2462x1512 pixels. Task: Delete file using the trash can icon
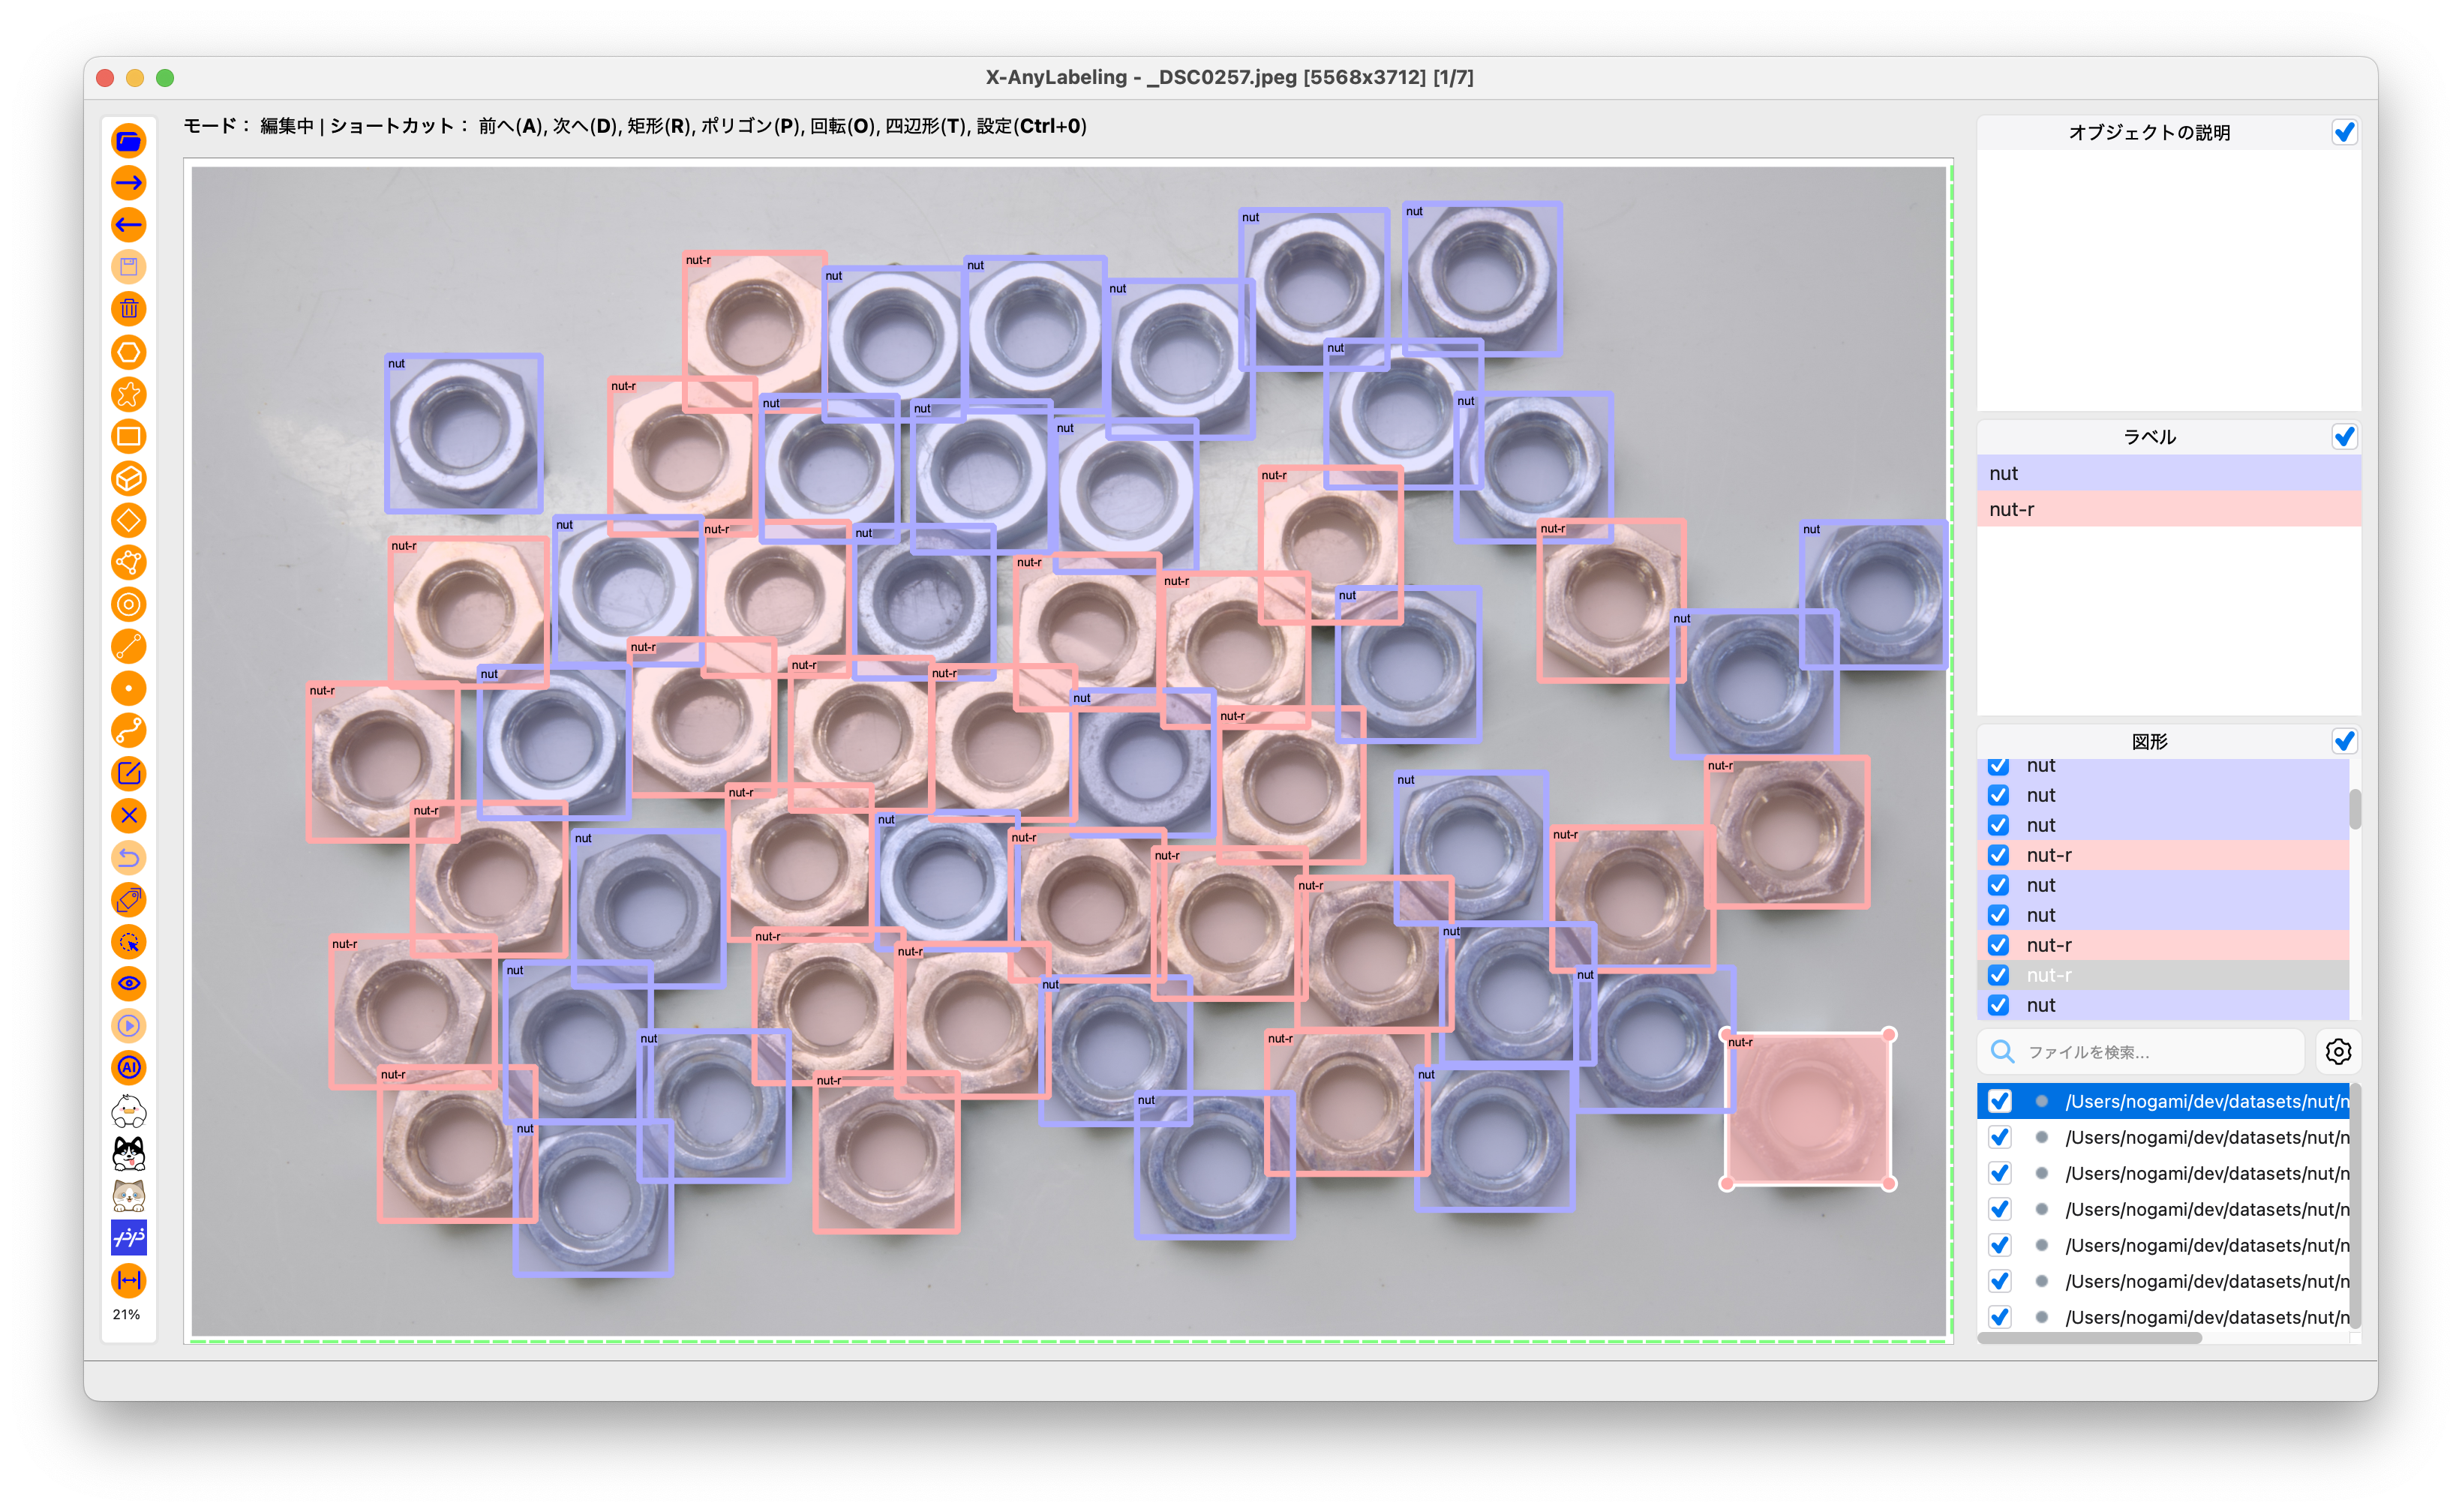[x=129, y=309]
